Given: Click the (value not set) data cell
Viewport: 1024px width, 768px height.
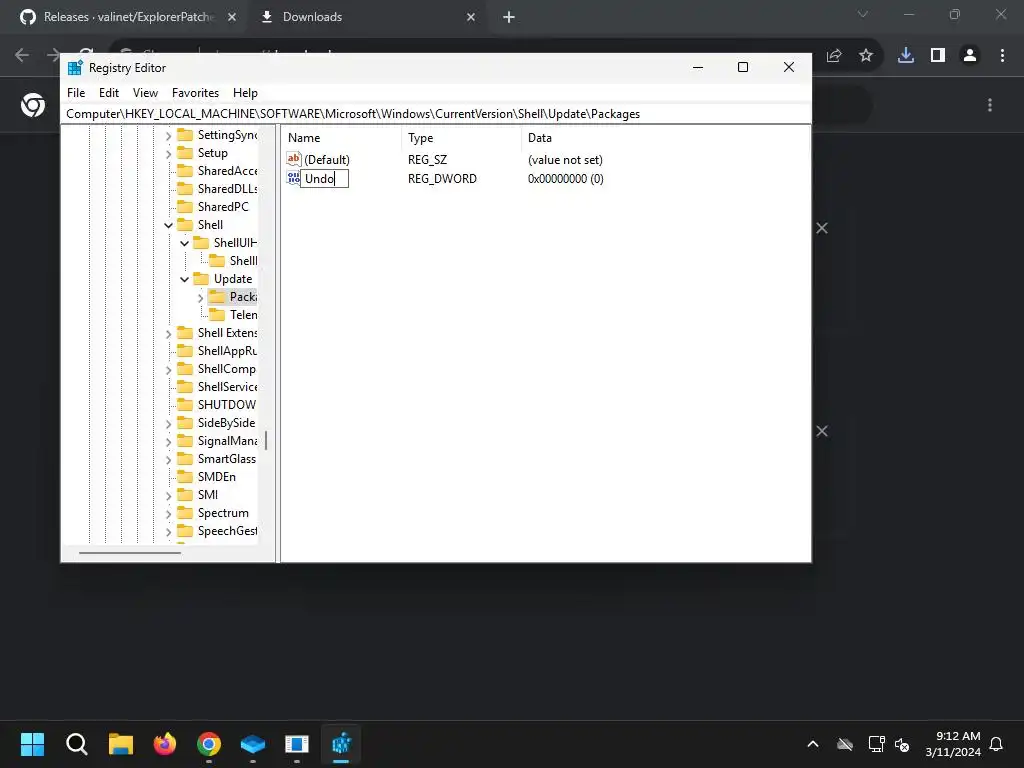Looking at the screenshot, I should (565, 159).
